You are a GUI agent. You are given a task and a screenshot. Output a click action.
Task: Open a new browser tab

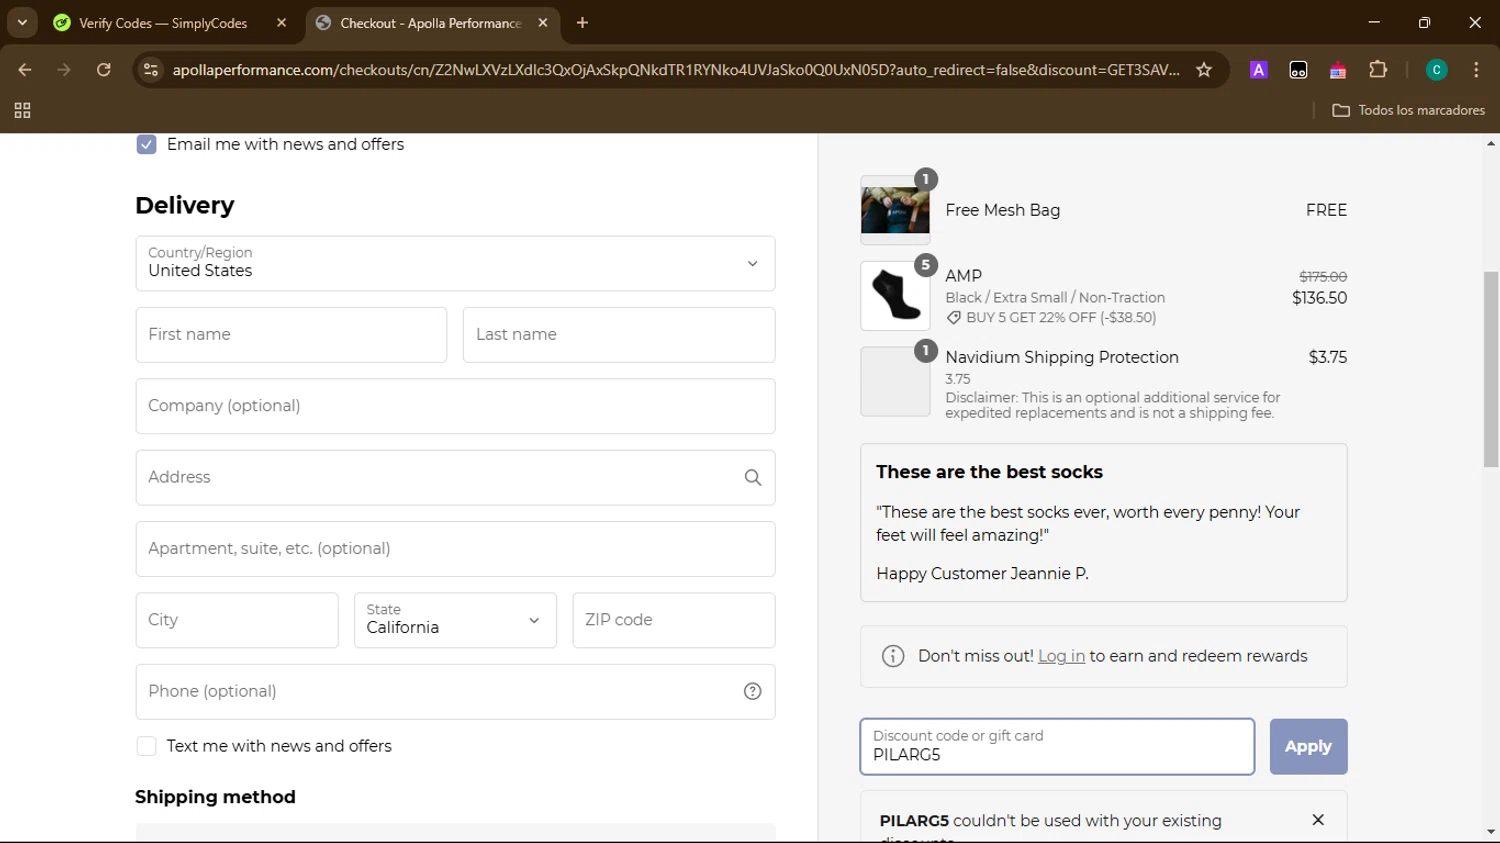(582, 23)
